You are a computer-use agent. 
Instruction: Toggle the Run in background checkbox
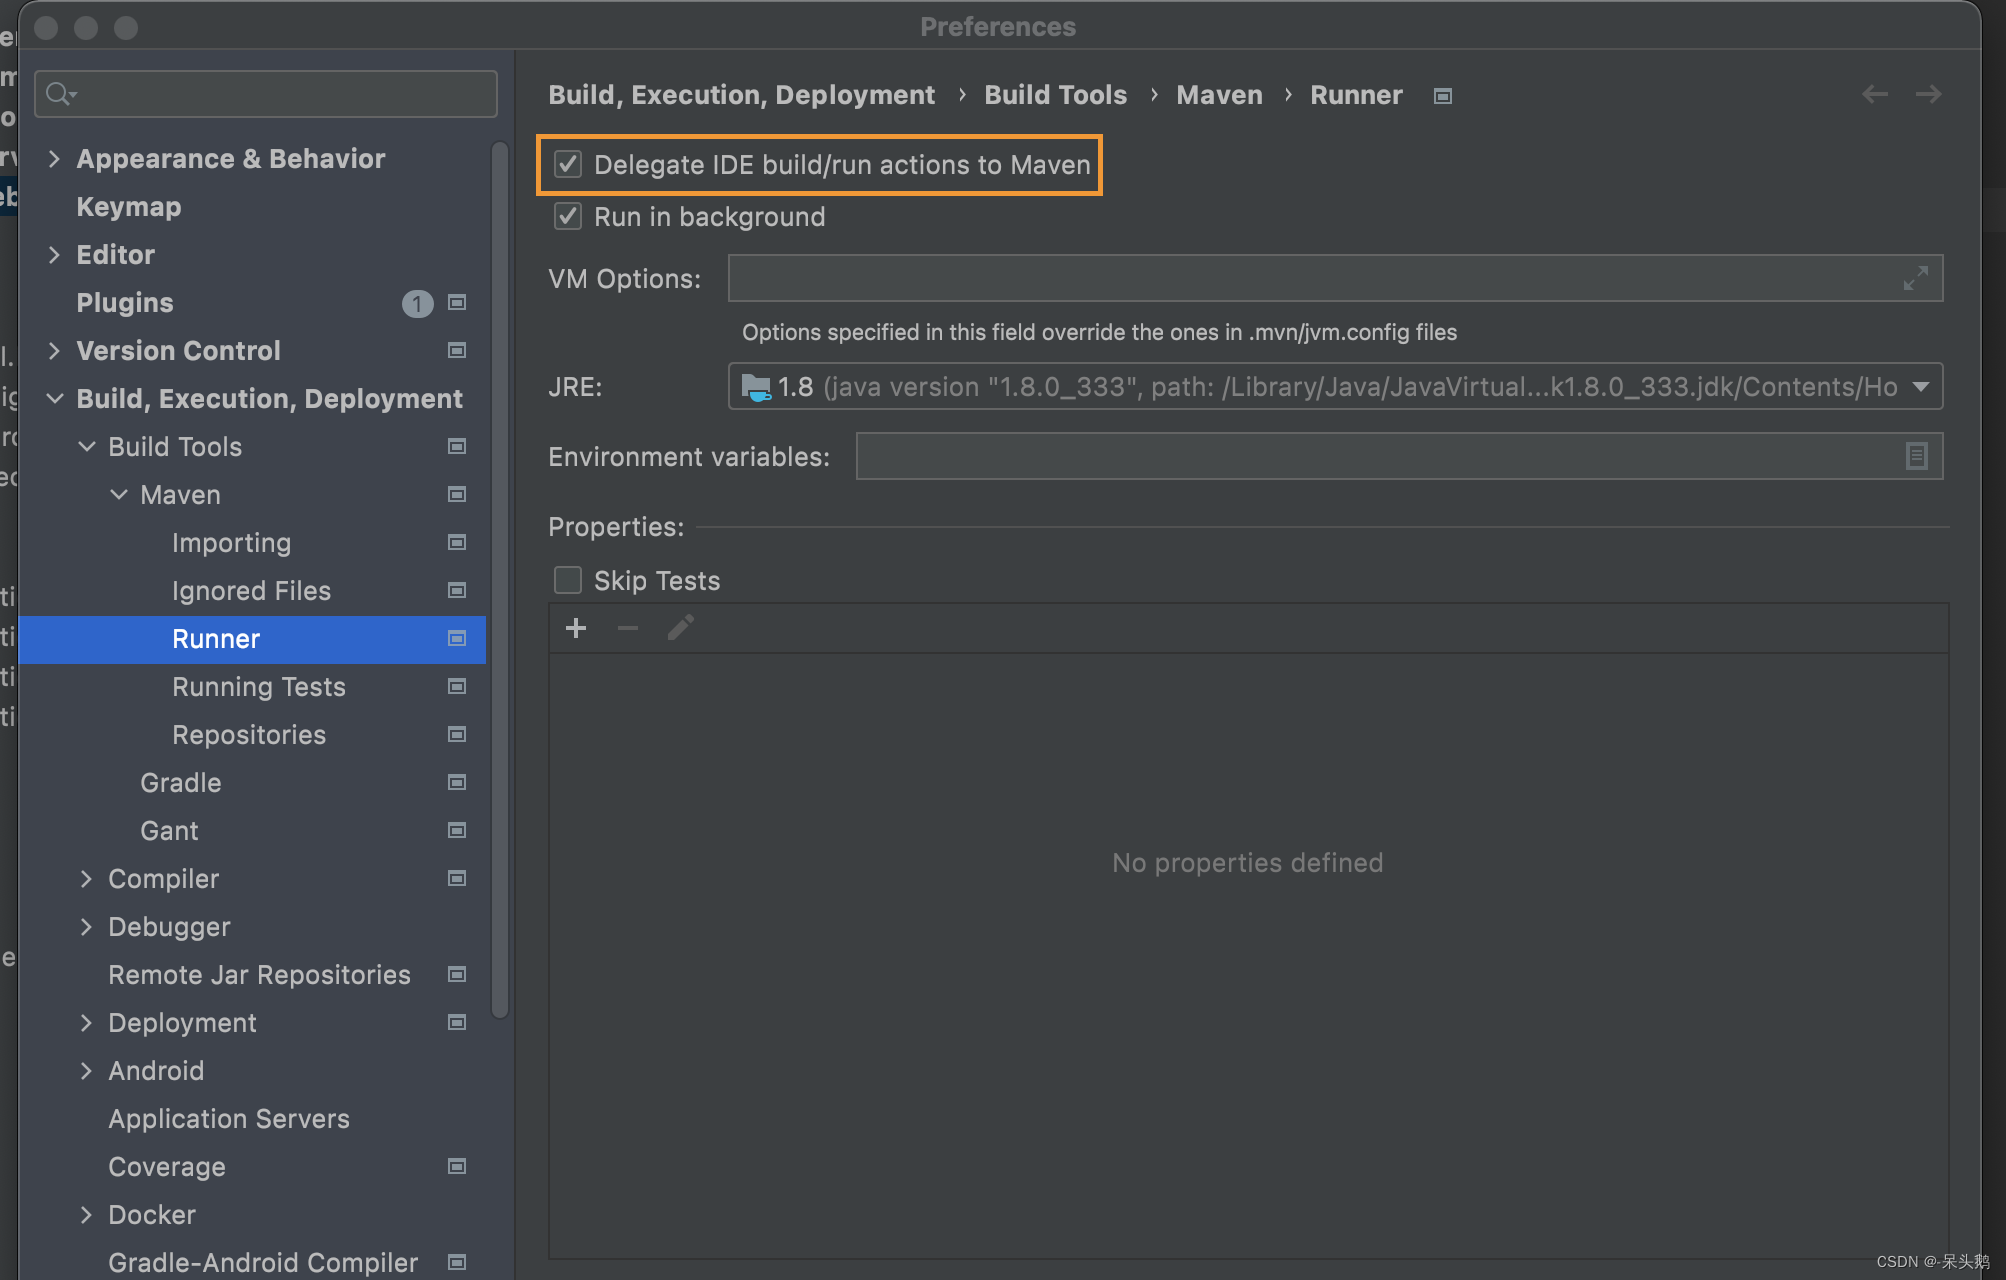pyautogui.click(x=568, y=216)
